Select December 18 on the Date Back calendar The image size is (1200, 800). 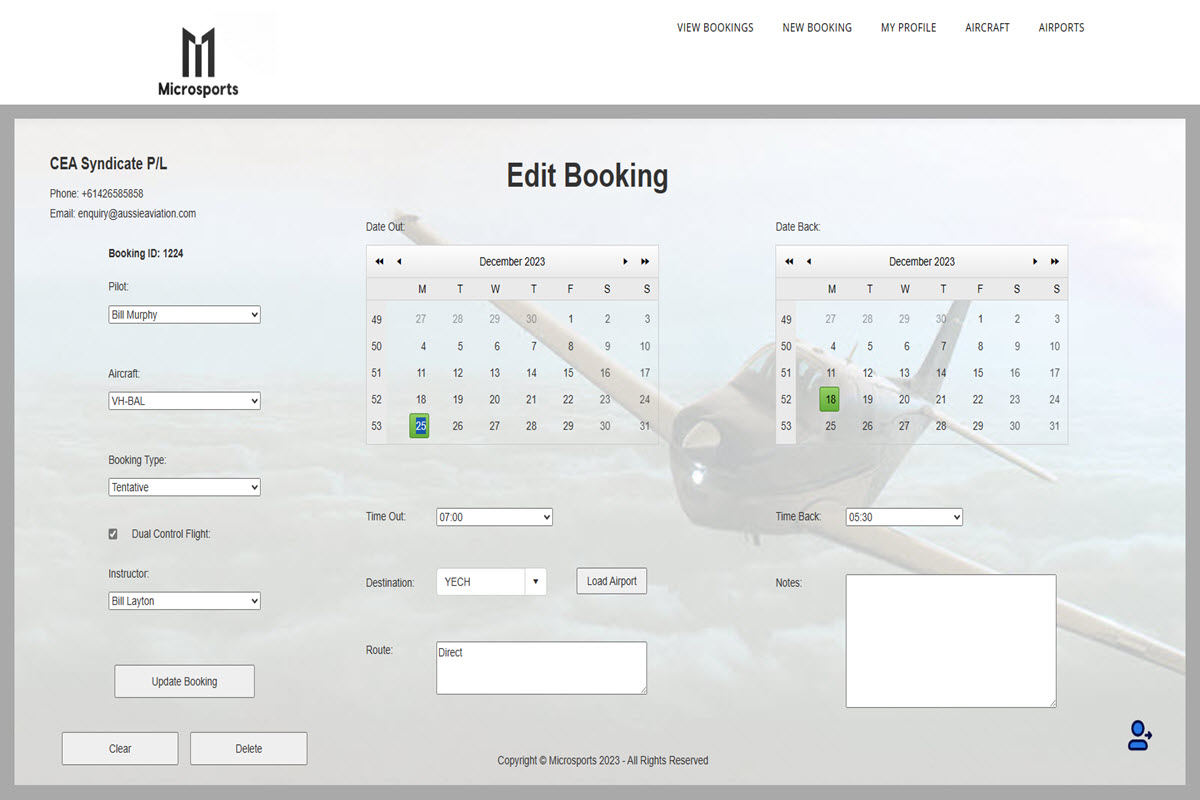[830, 399]
